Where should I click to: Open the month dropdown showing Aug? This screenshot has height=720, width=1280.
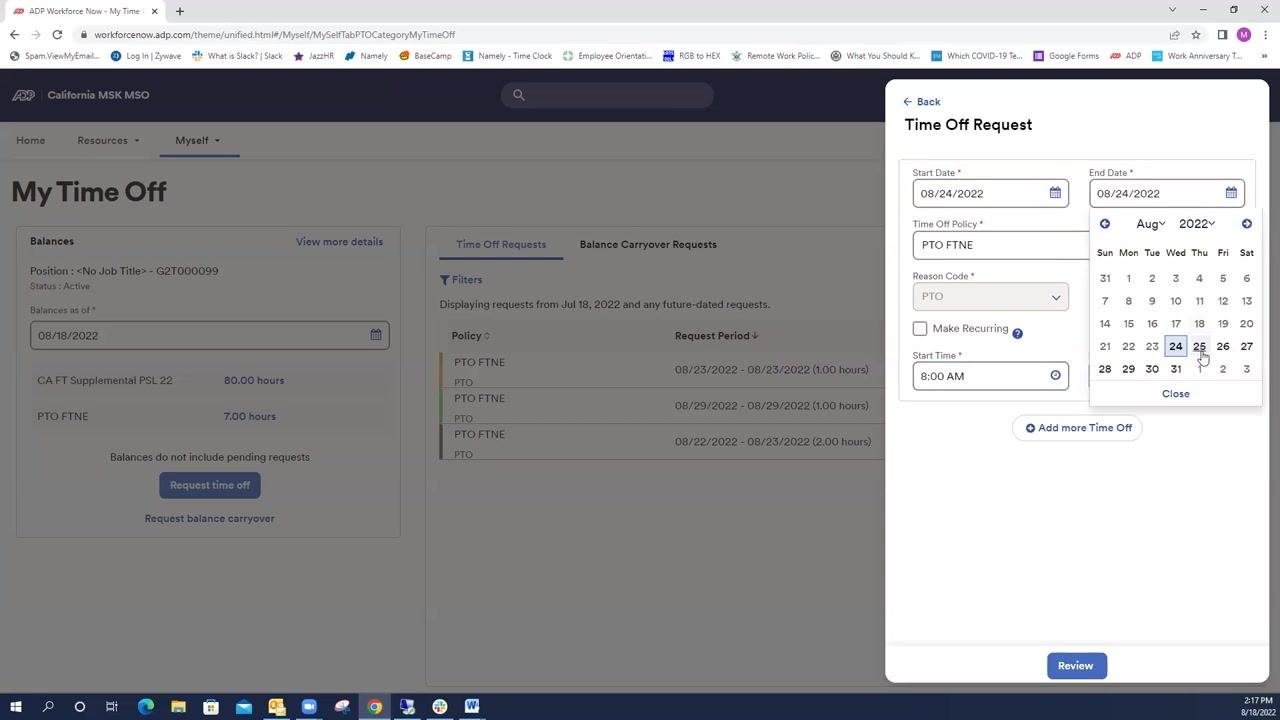1150,224
